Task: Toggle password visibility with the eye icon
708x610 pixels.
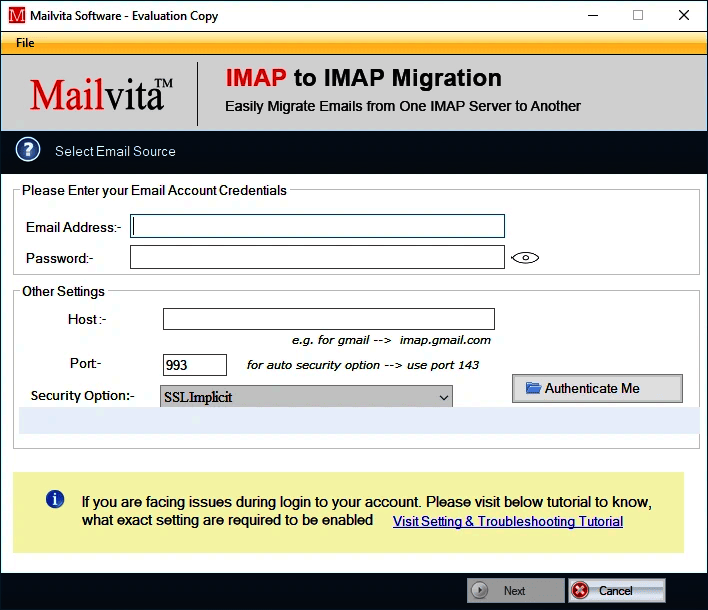Action: pos(525,258)
